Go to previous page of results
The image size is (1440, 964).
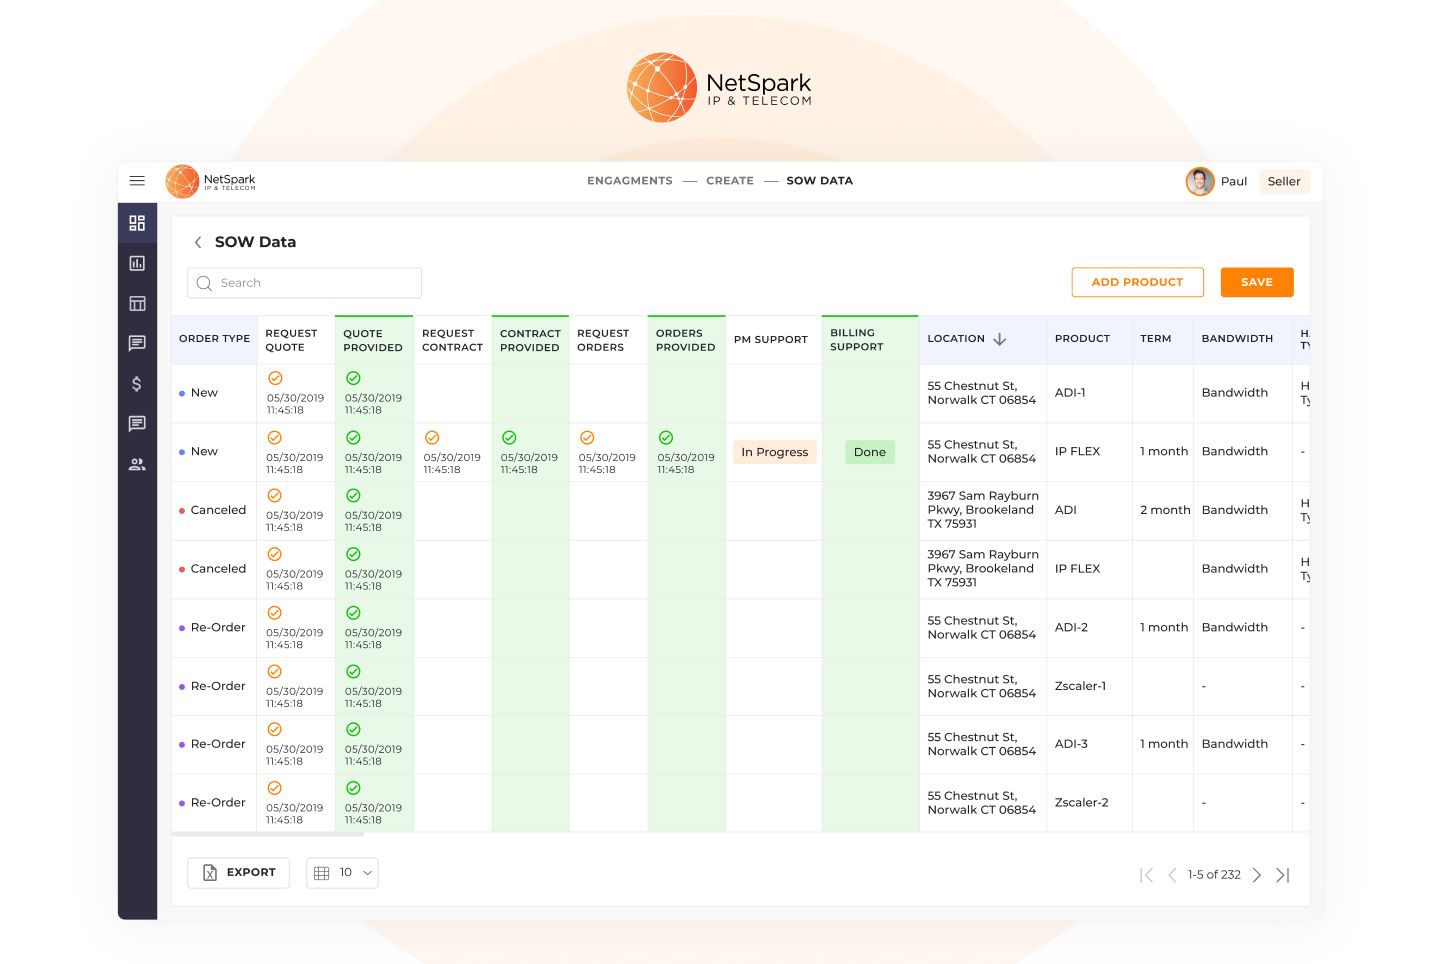pyautogui.click(x=1172, y=875)
